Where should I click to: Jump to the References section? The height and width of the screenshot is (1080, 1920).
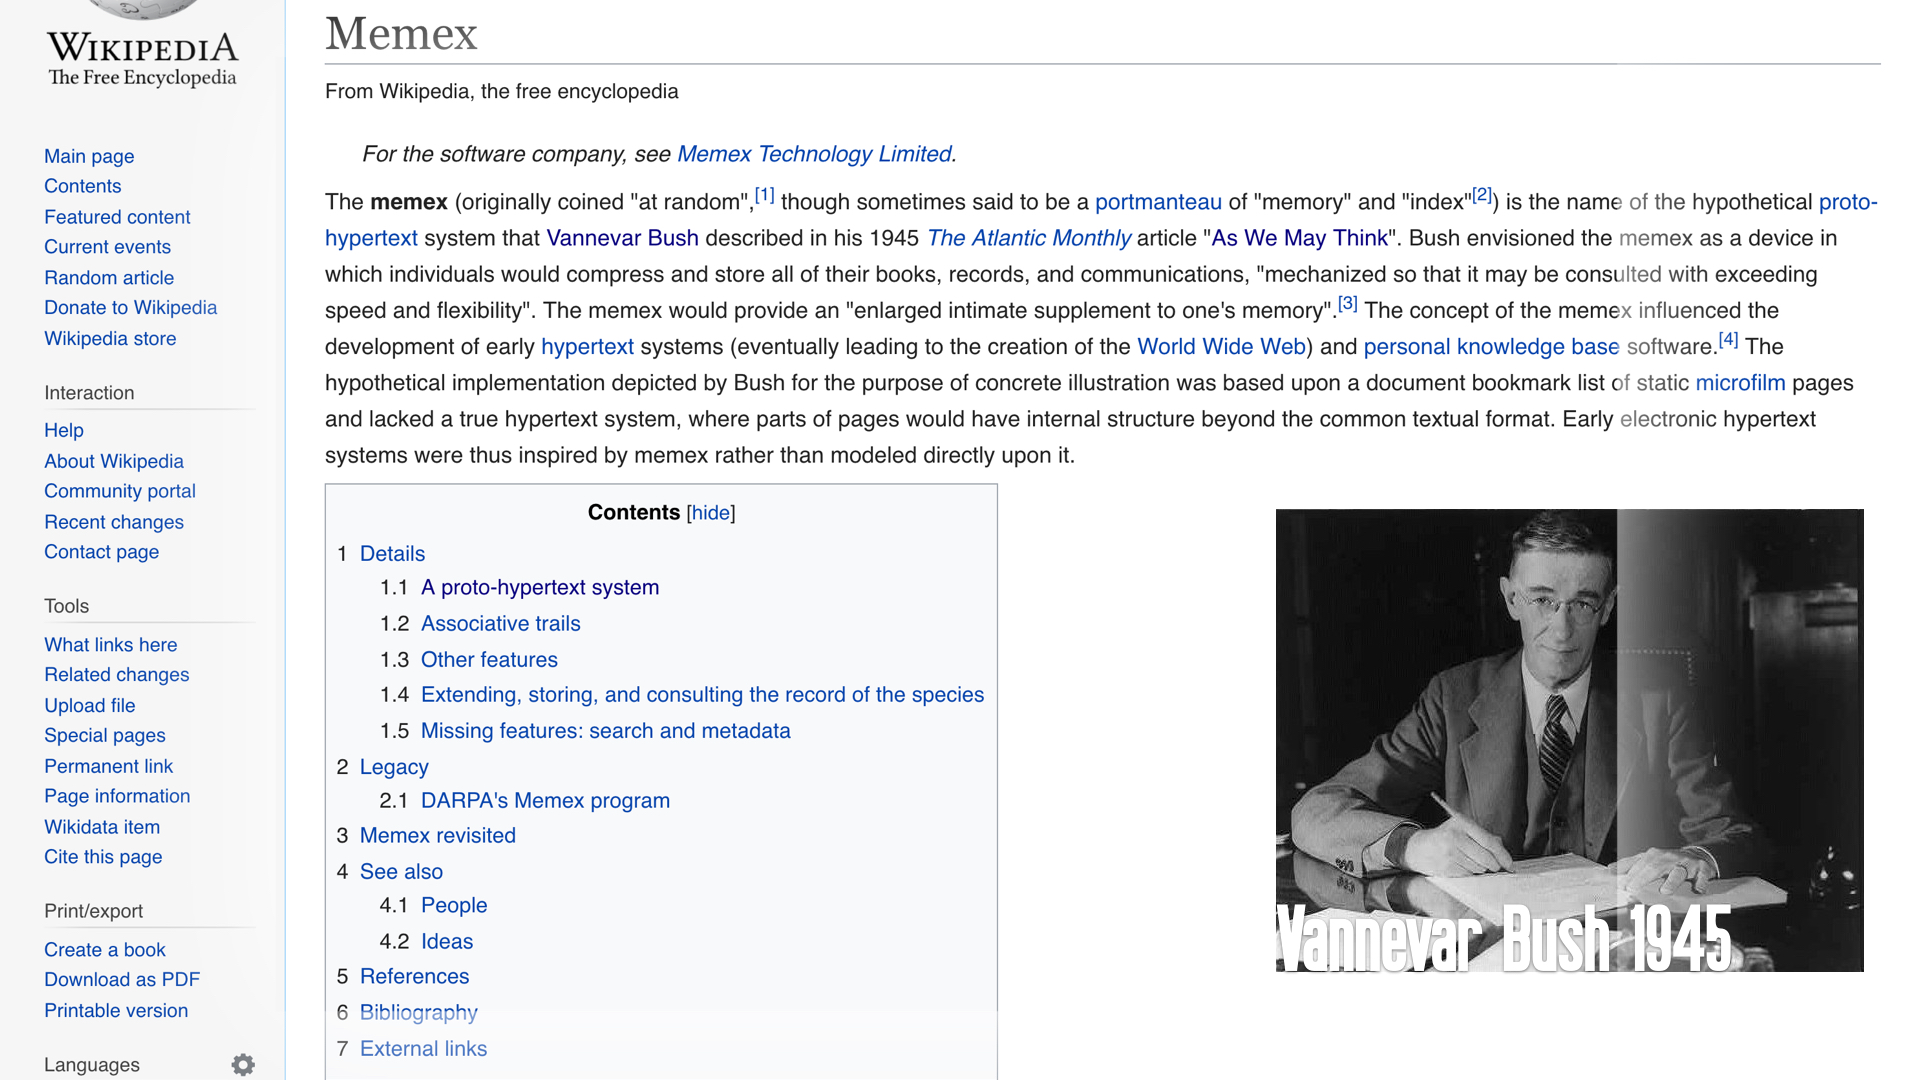(x=414, y=977)
